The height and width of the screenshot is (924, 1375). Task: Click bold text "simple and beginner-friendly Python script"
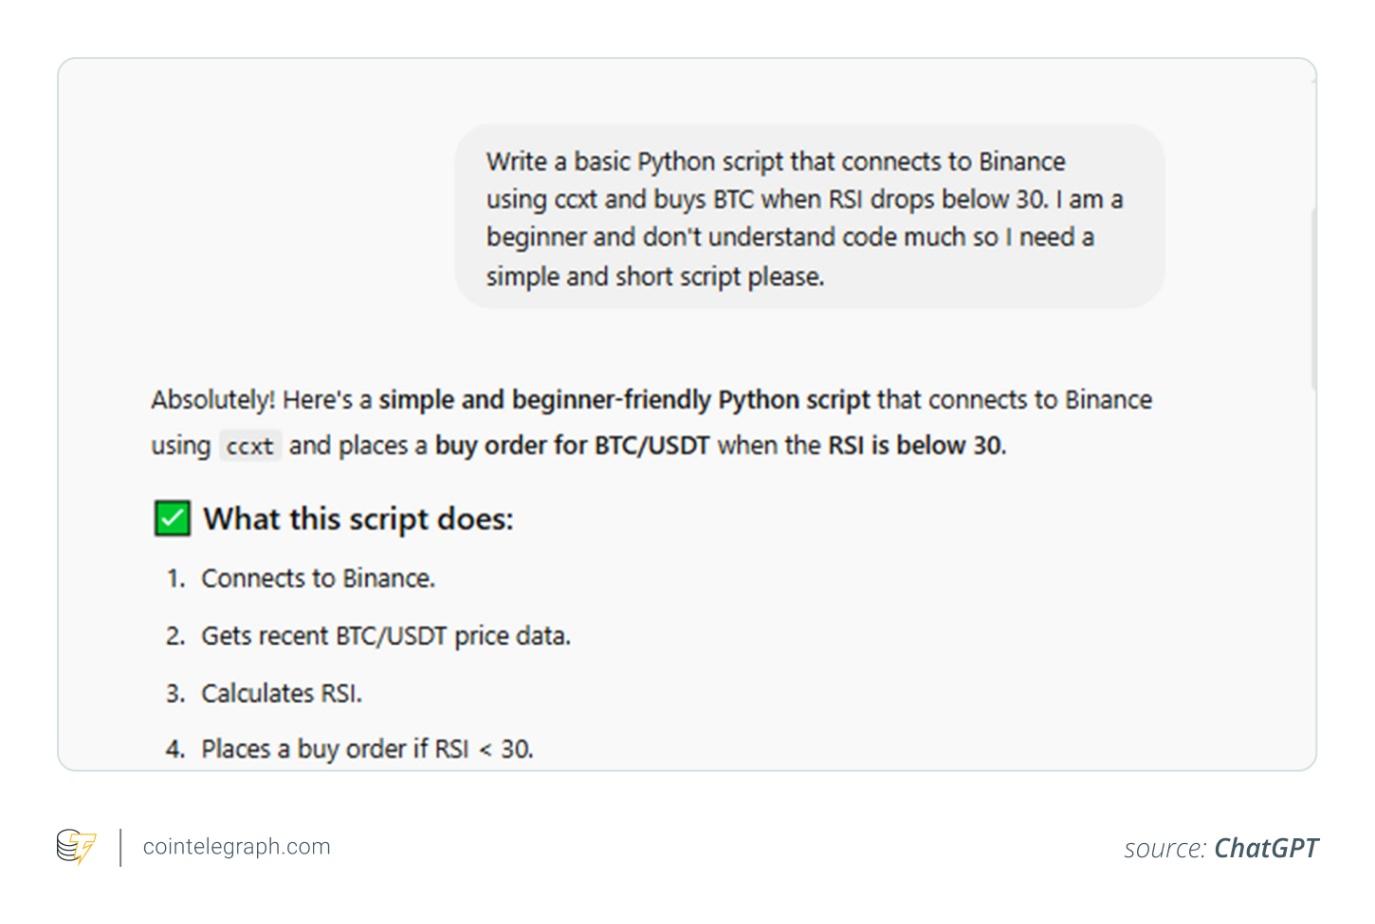(624, 400)
